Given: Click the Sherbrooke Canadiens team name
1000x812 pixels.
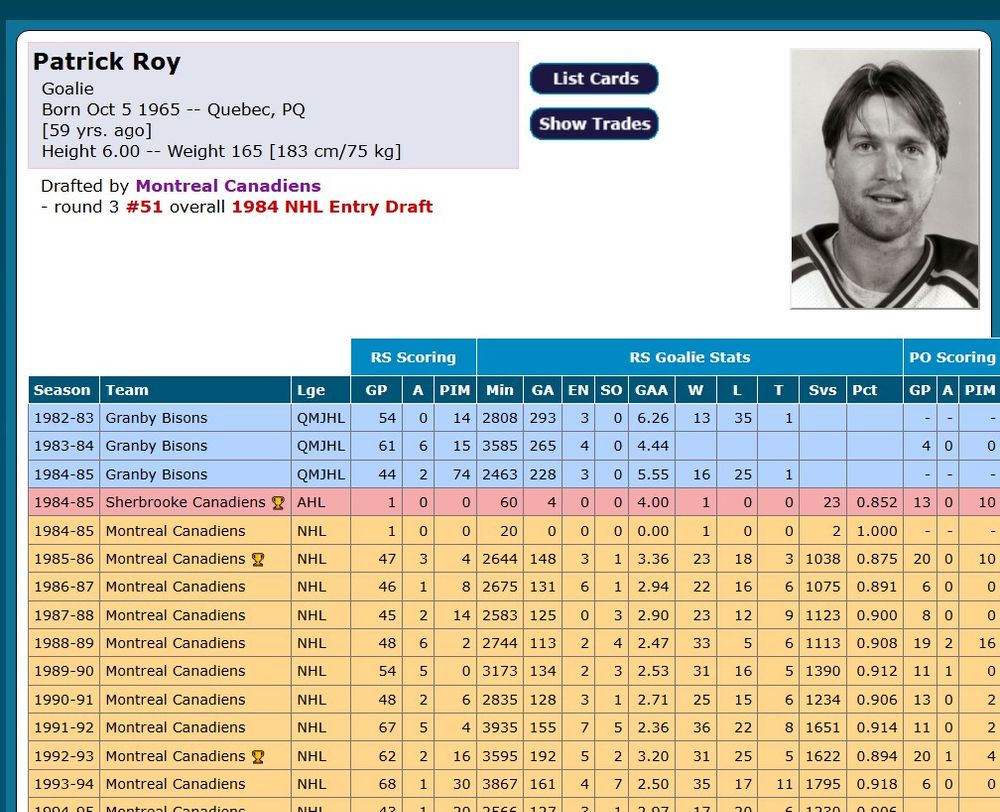Looking at the screenshot, I should click(x=185, y=503).
